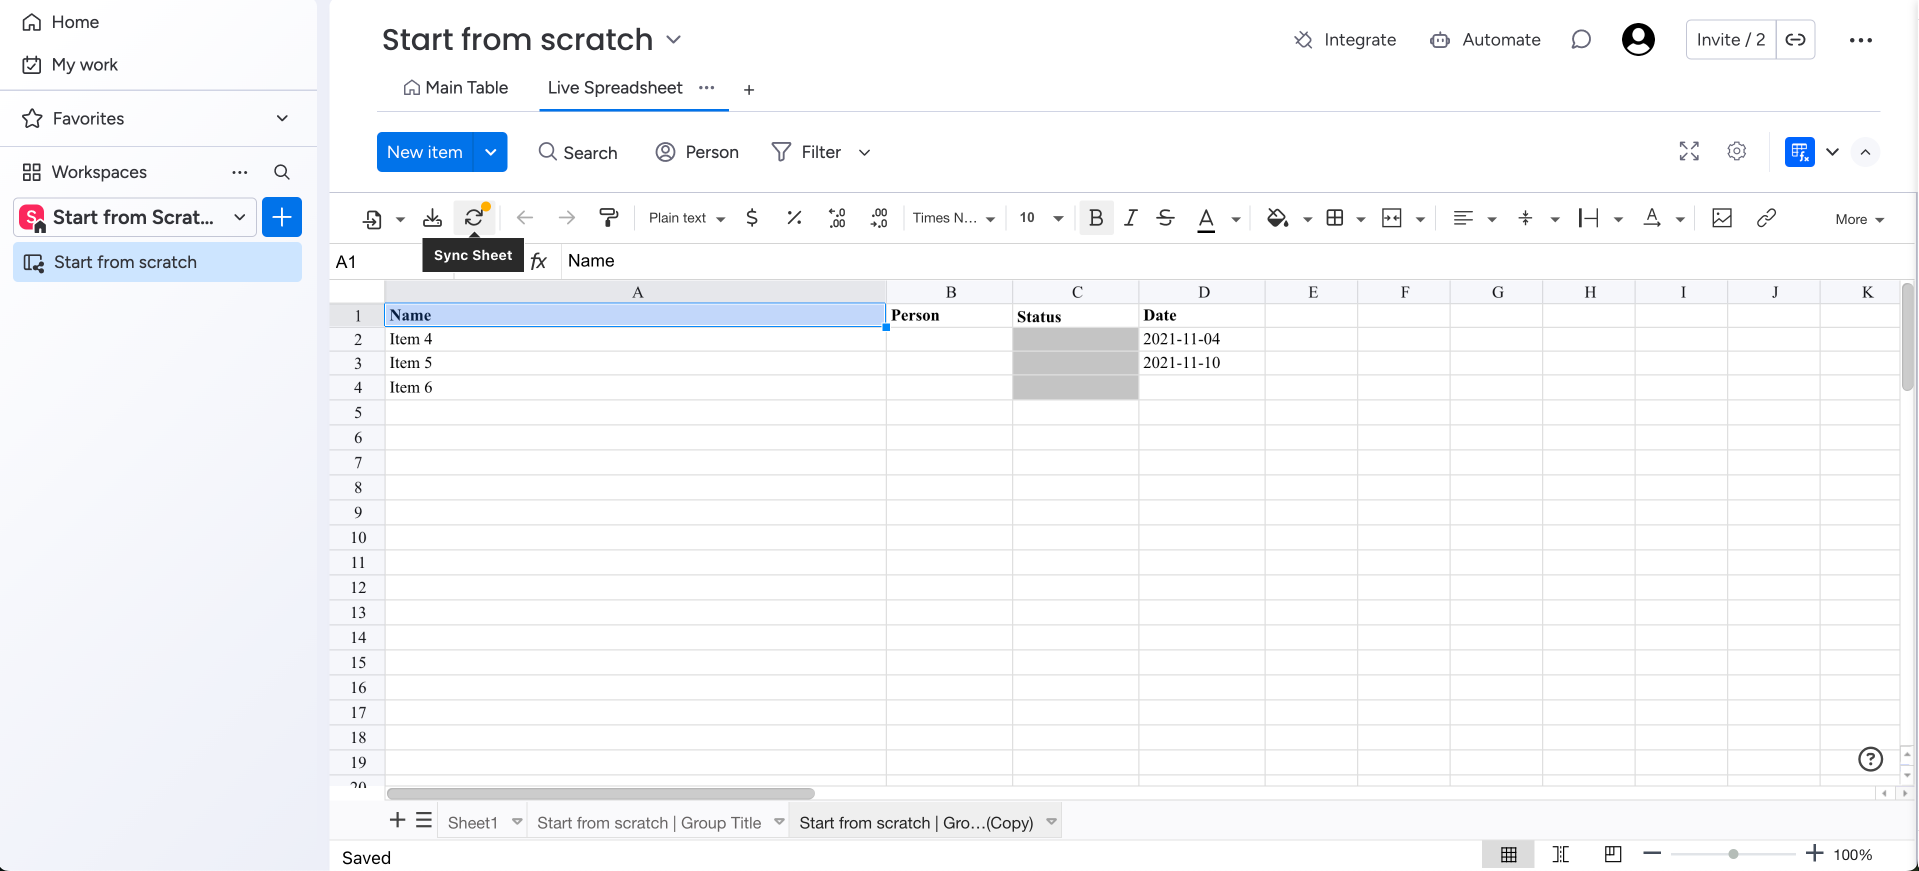This screenshot has width=1919, height=871.
Task: Toggle strikethrough formatting
Action: pos(1165,217)
